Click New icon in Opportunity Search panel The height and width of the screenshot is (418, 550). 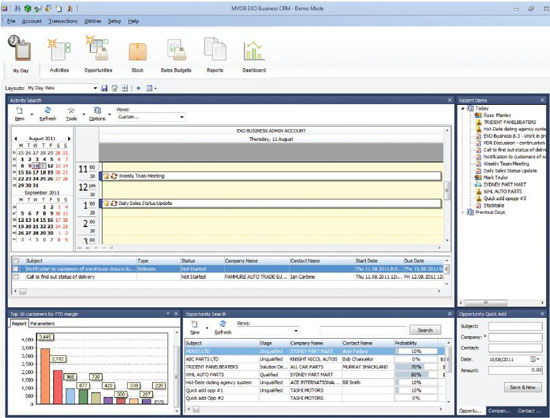(194, 324)
